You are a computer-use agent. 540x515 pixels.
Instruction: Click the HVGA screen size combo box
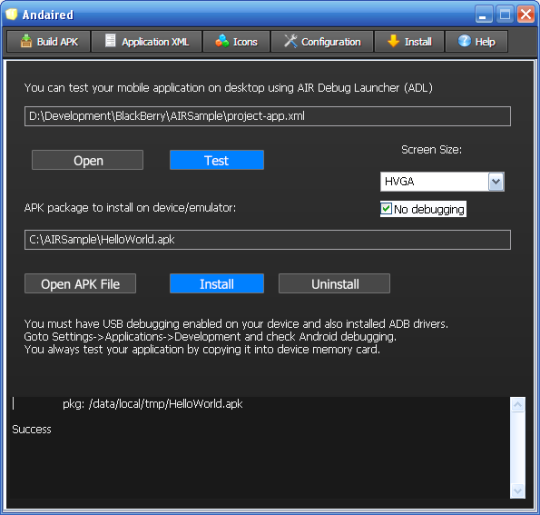click(442, 182)
